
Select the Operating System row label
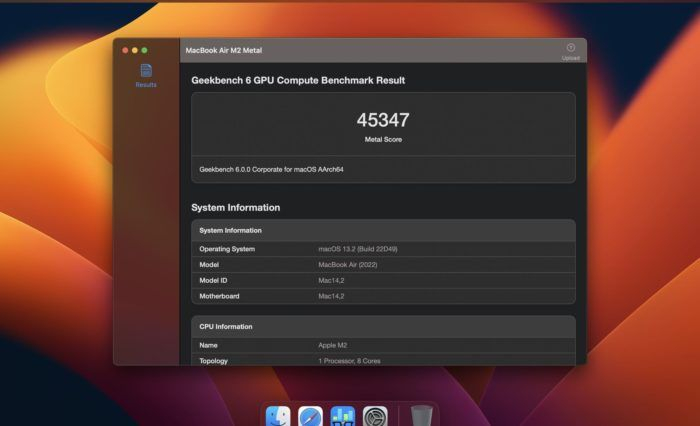point(227,249)
